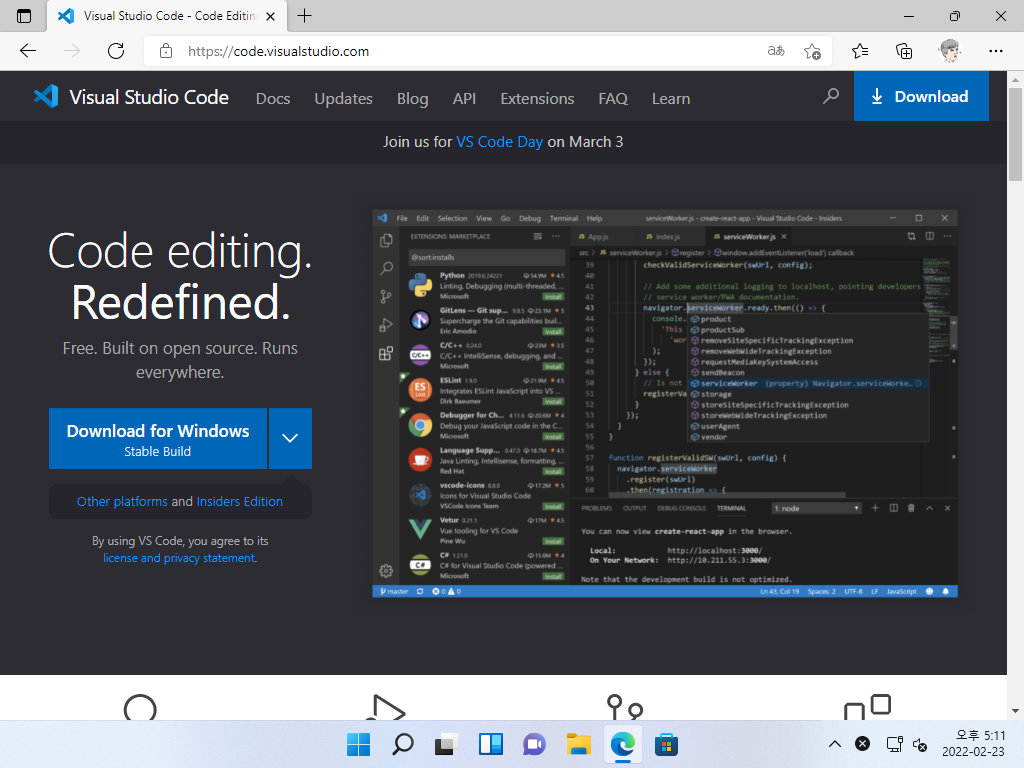1024x768 pixels.
Task: Open license and privacy statement link
Action: [179, 558]
